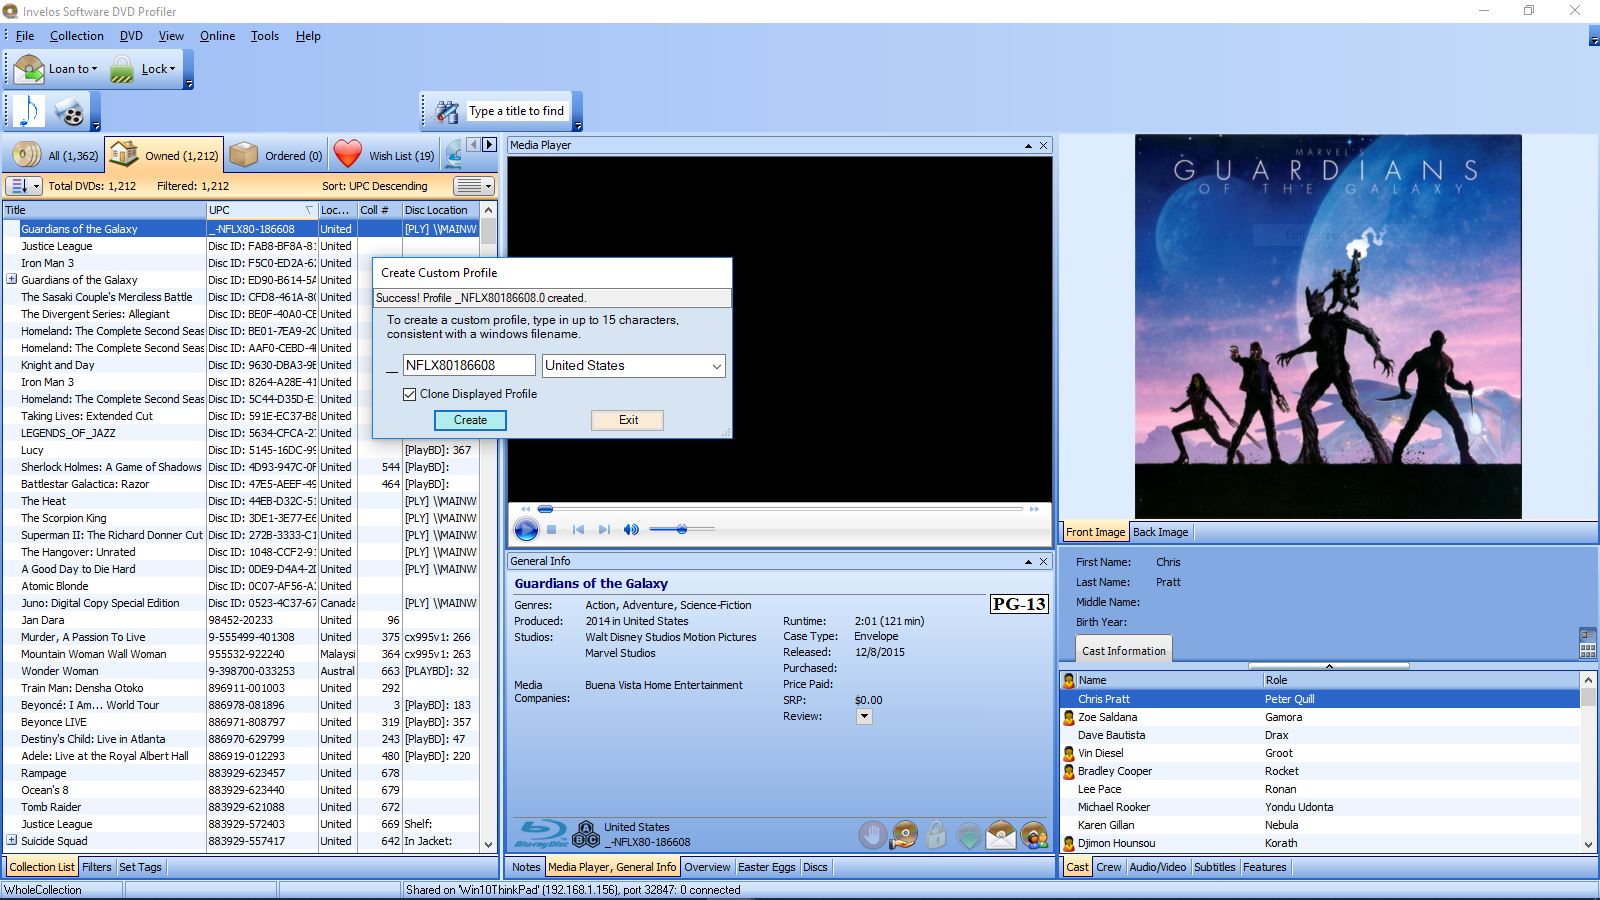
Task: Open the Filters tab
Action: pyautogui.click(x=97, y=867)
